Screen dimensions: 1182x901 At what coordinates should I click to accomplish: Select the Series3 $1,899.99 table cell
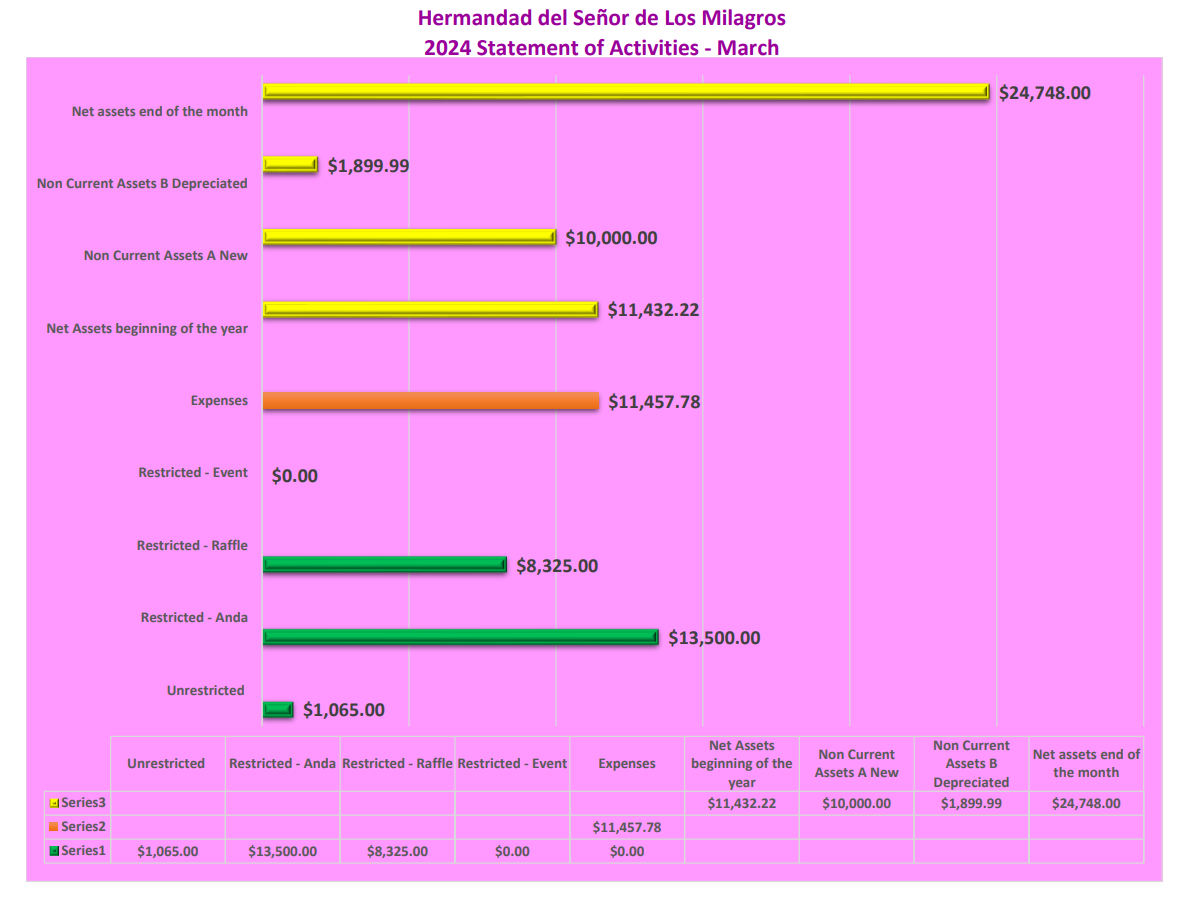(970, 803)
